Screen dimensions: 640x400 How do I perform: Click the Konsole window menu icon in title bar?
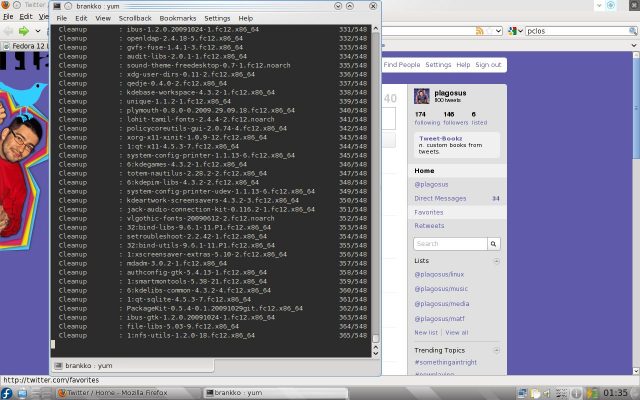(x=57, y=6)
